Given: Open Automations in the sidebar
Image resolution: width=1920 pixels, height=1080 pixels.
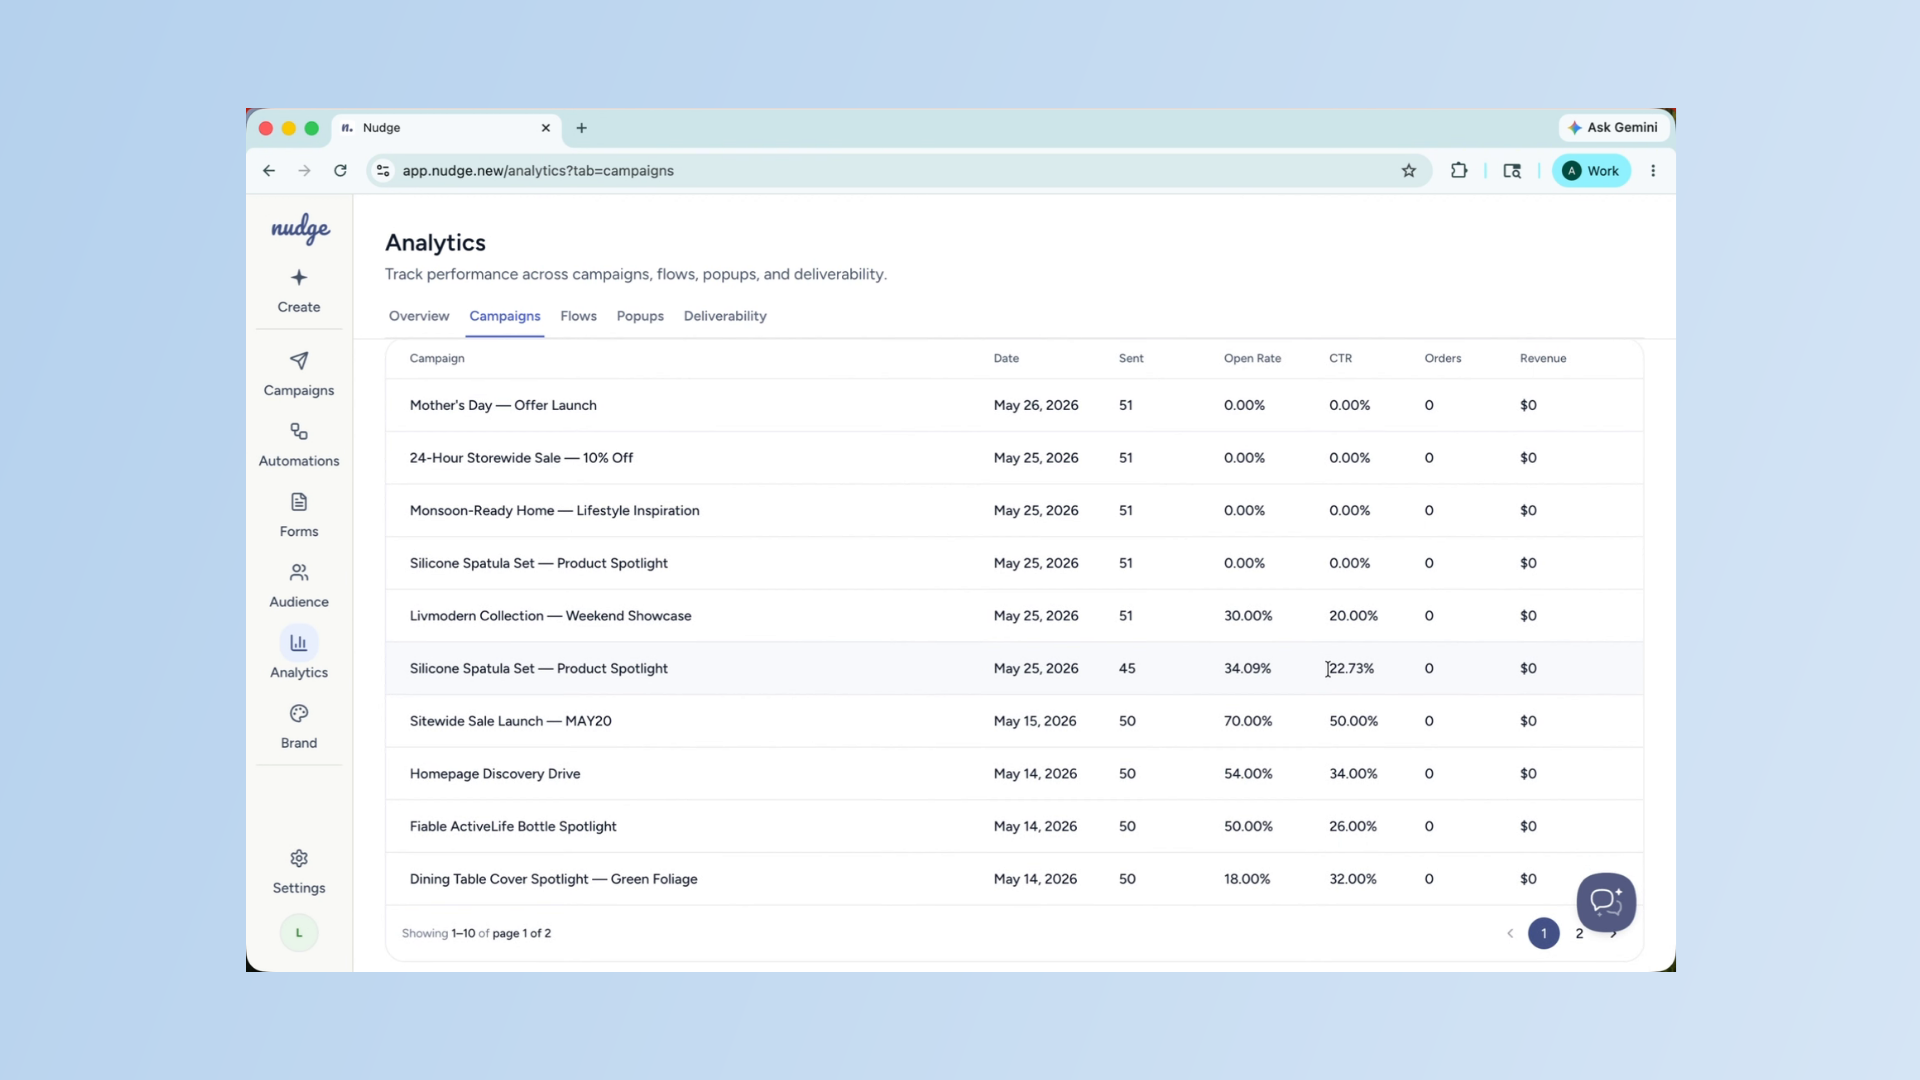Looking at the screenshot, I should click(x=299, y=445).
